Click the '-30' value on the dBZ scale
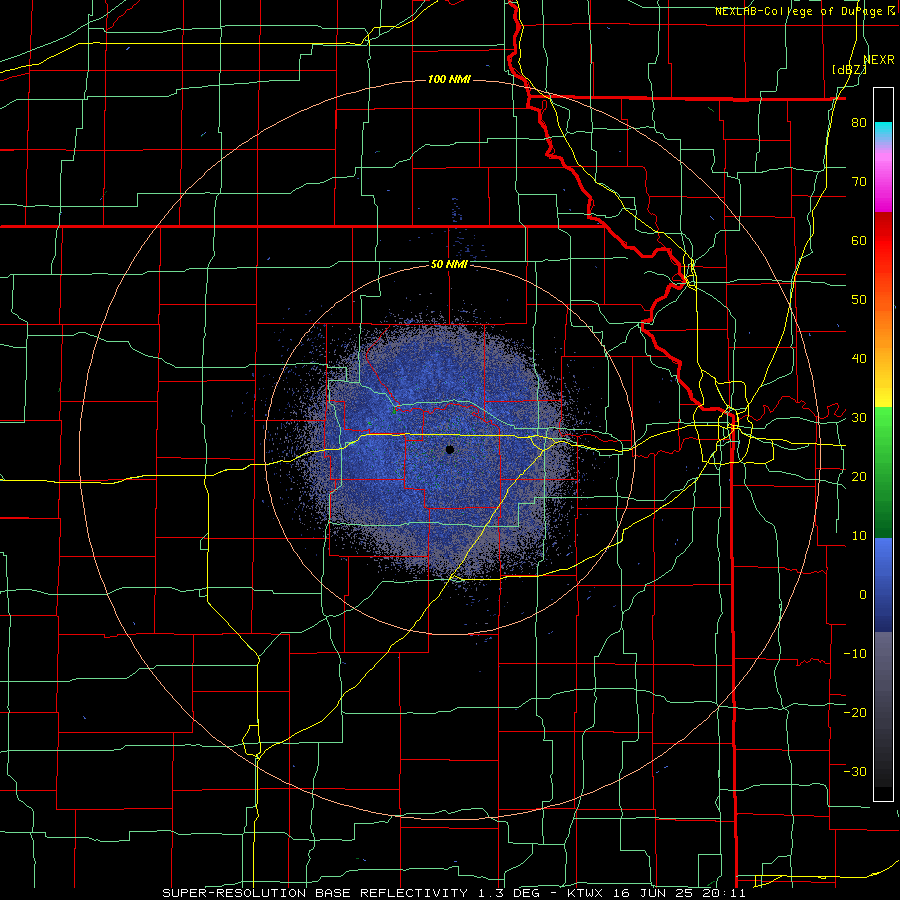 point(855,771)
